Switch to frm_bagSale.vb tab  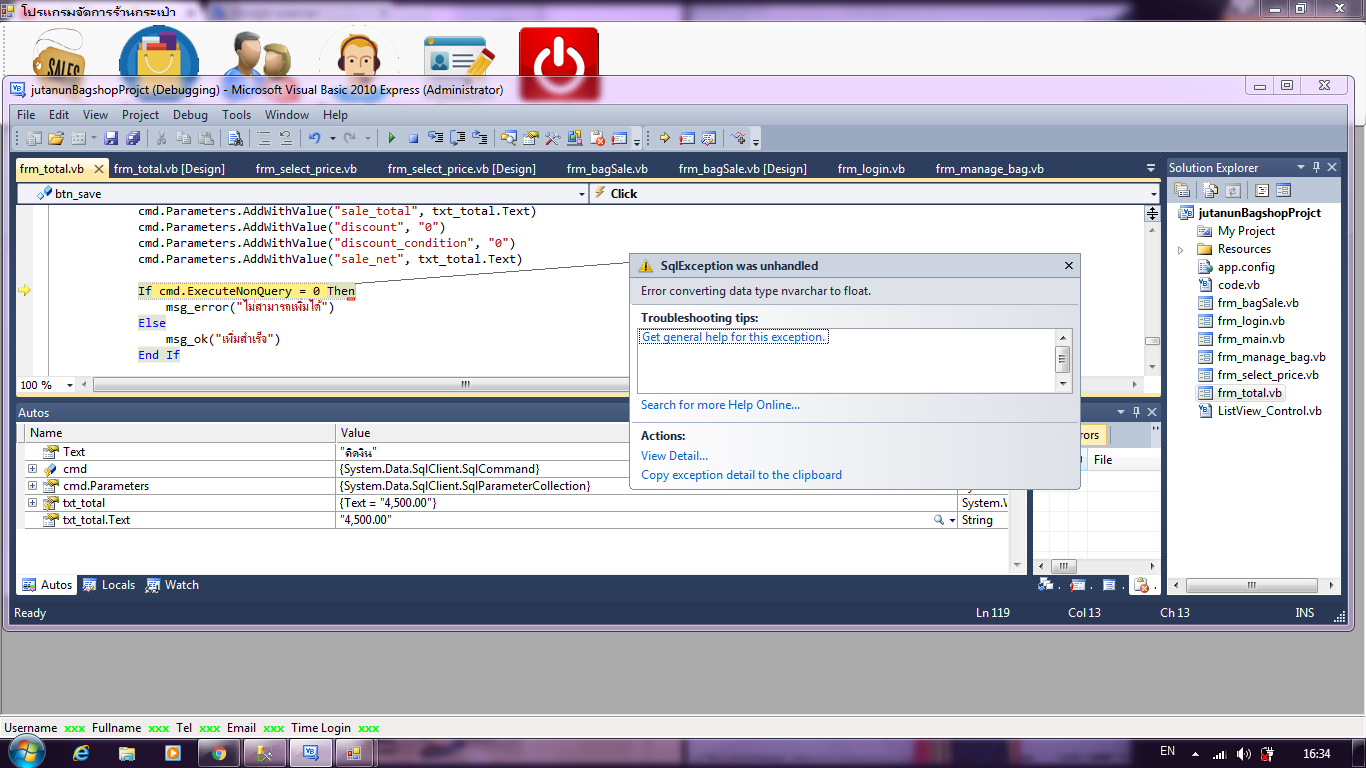[x=607, y=168]
